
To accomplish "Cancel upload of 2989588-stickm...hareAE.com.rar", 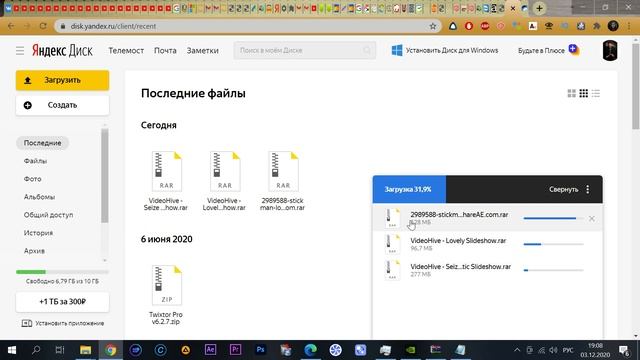I will point(592,219).
